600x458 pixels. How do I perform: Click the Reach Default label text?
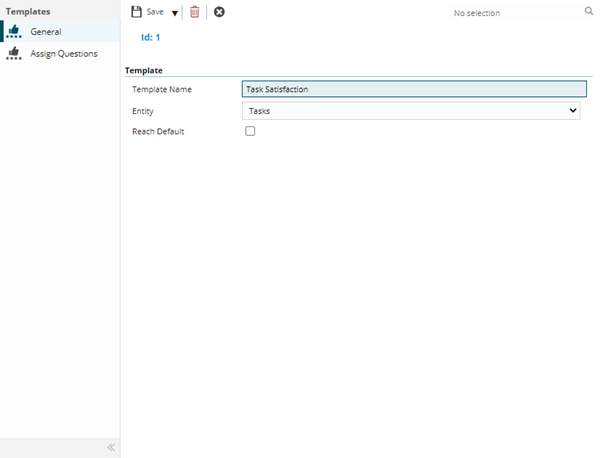tap(158, 132)
